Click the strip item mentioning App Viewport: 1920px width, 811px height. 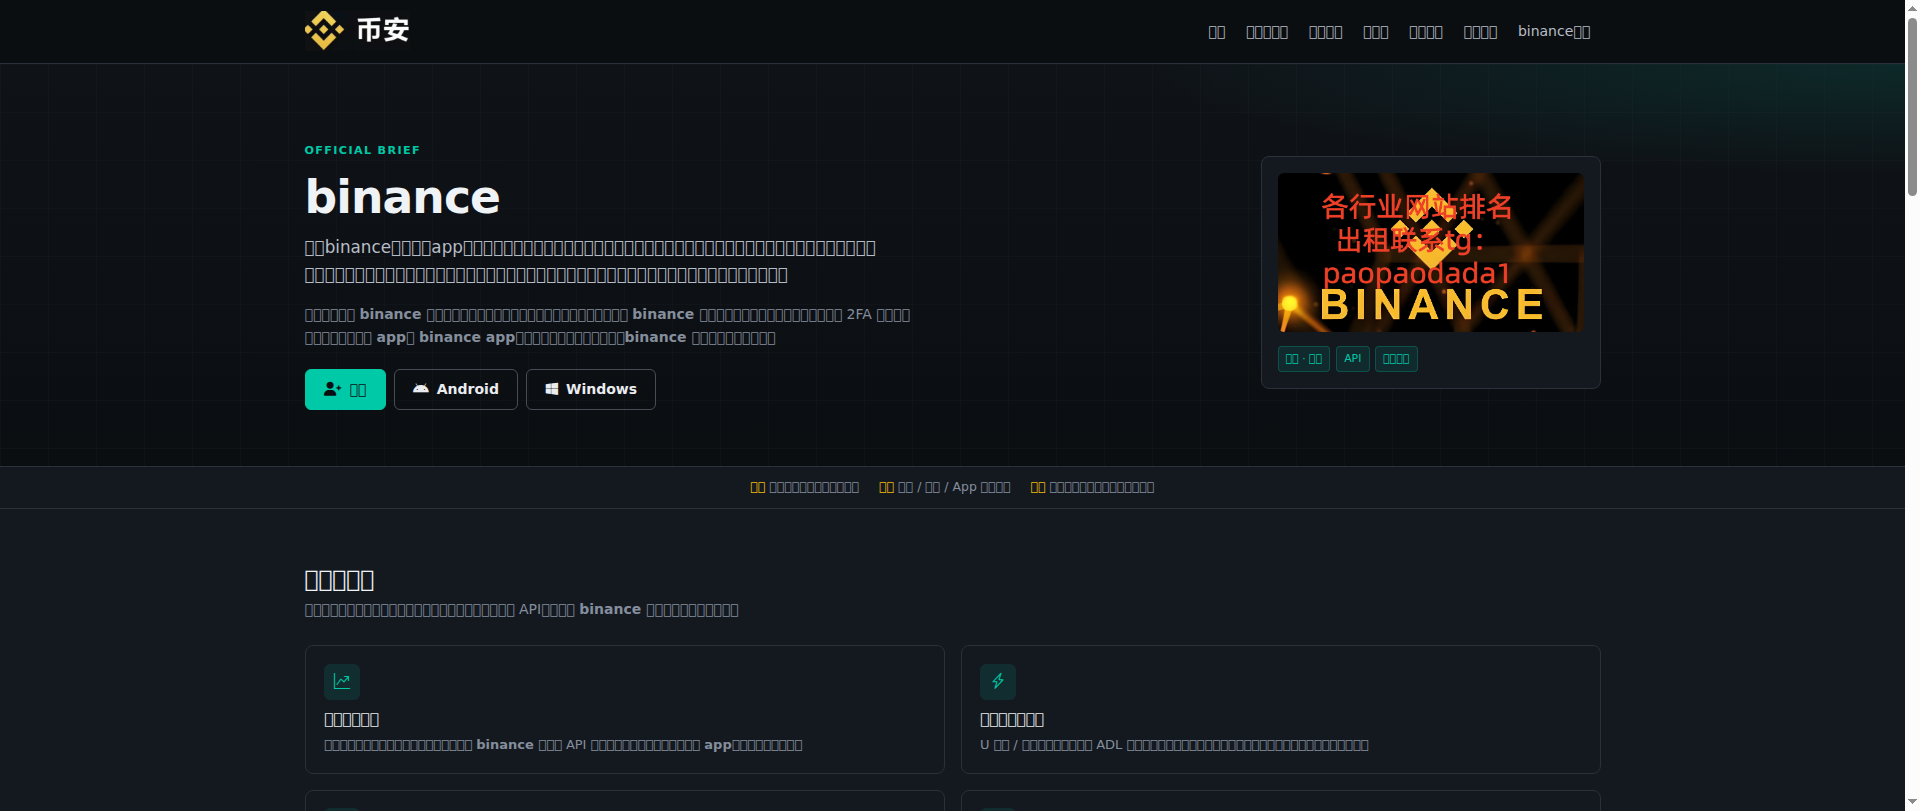945,487
